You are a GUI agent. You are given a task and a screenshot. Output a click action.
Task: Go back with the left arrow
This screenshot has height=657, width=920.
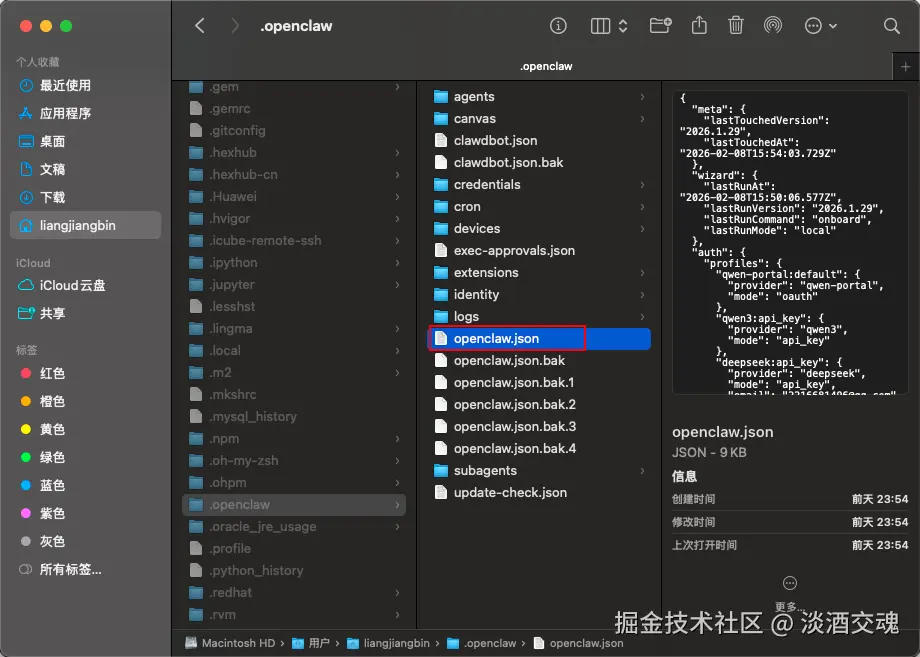tap(199, 26)
